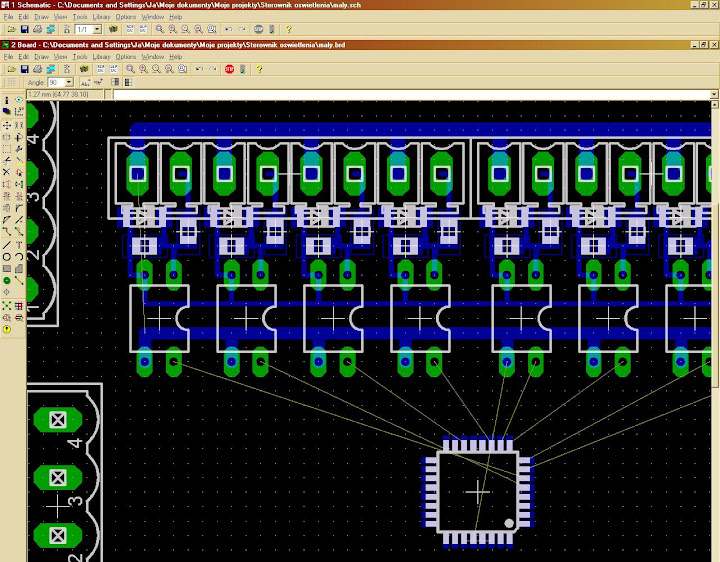Select the Info tool in the Board toolbox
This screenshot has height=562, width=720.
tap(6, 100)
